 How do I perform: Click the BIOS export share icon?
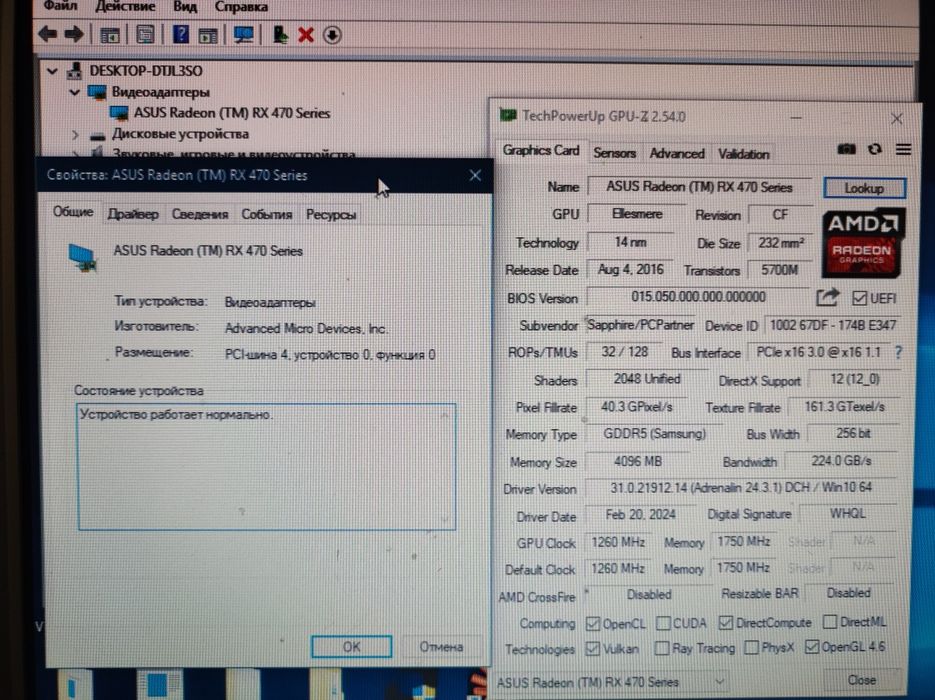tap(827, 297)
